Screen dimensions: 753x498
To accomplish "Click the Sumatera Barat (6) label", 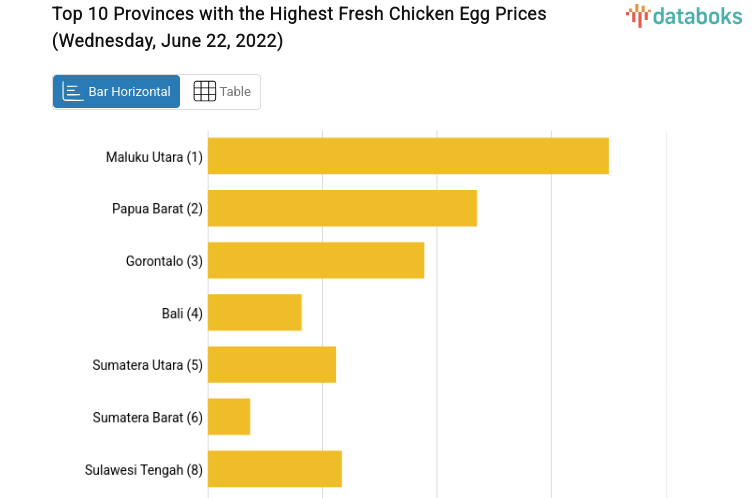I will pyautogui.click(x=147, y=417).
